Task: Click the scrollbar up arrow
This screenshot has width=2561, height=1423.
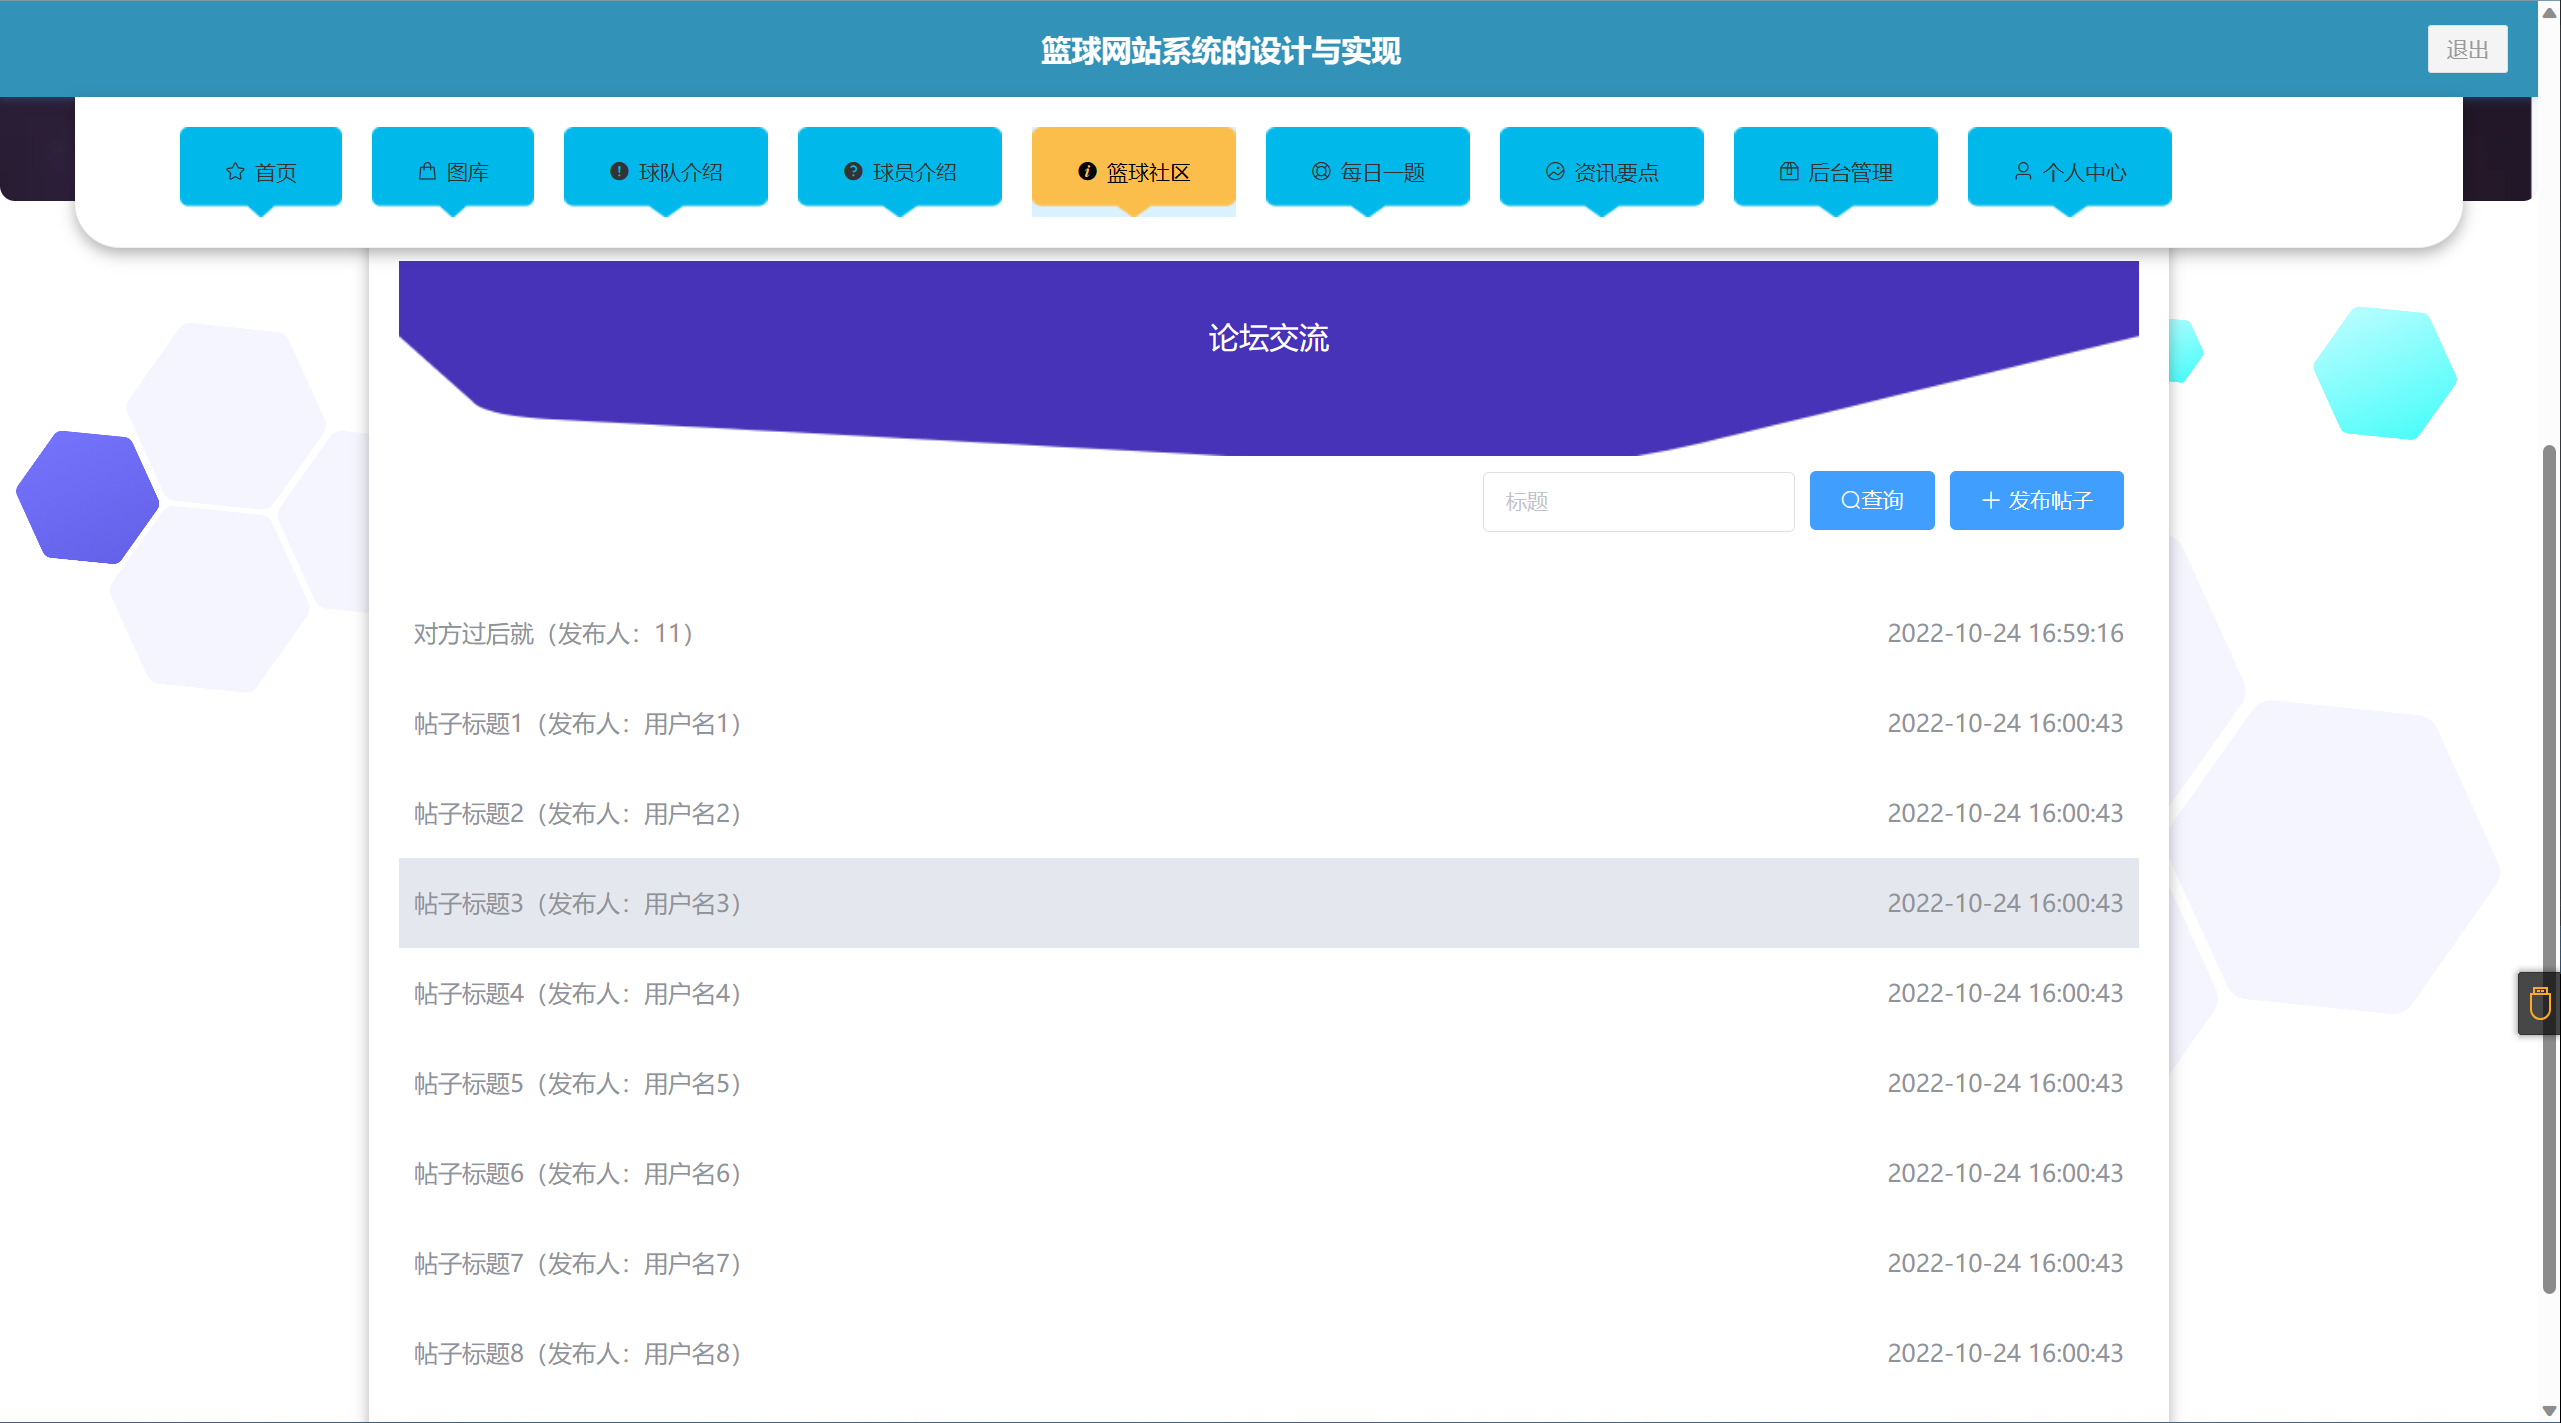Action: 2549,12
